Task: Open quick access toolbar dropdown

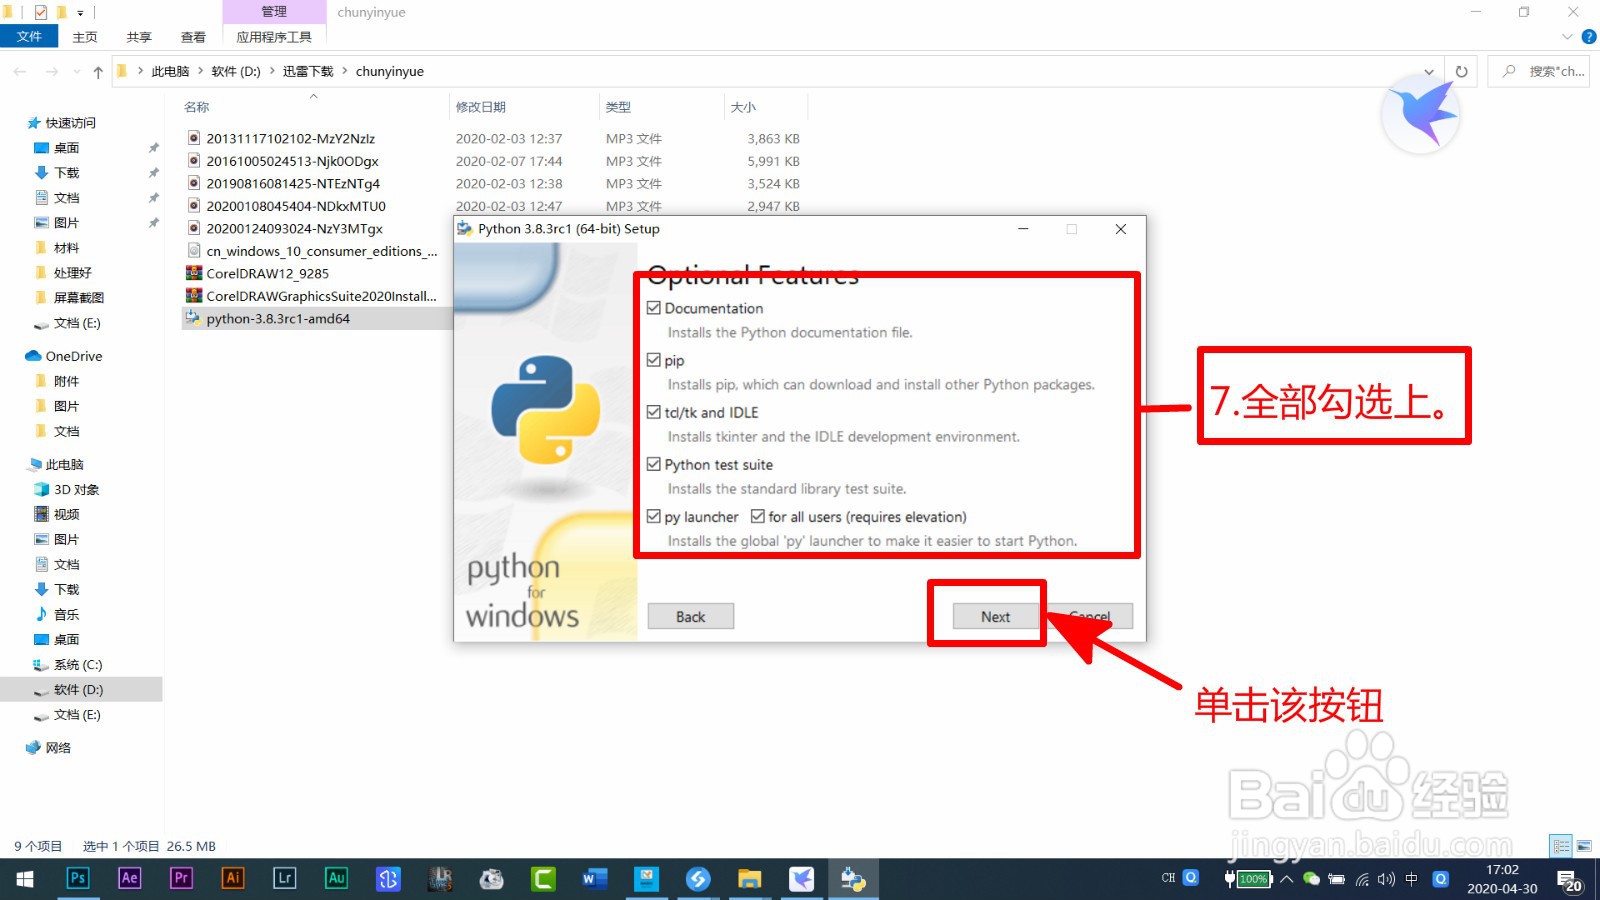Action: point(81,13)
